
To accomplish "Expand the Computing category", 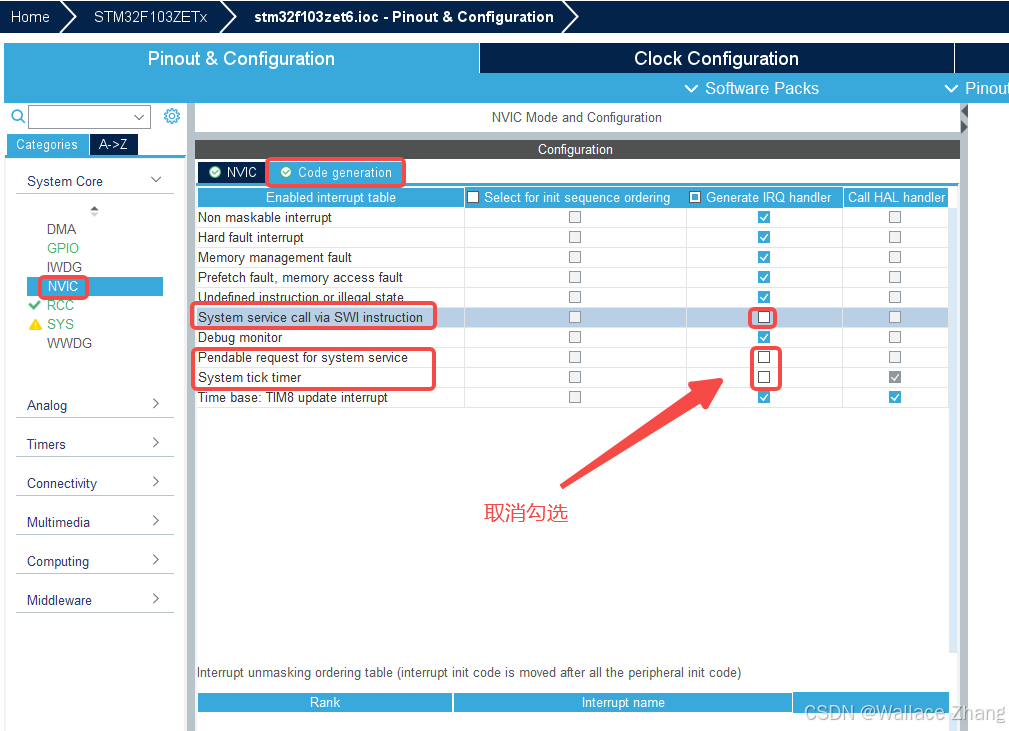I will coord(156,560).
